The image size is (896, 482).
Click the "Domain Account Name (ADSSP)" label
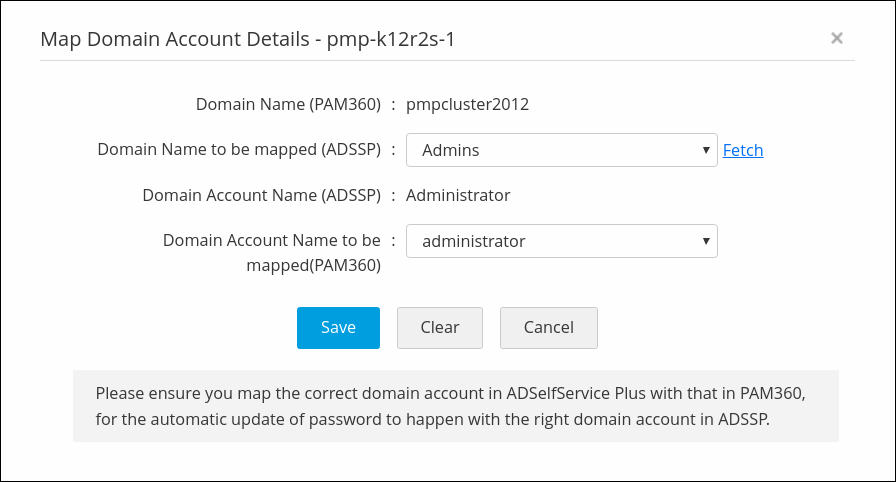click(x=261, y=195)
